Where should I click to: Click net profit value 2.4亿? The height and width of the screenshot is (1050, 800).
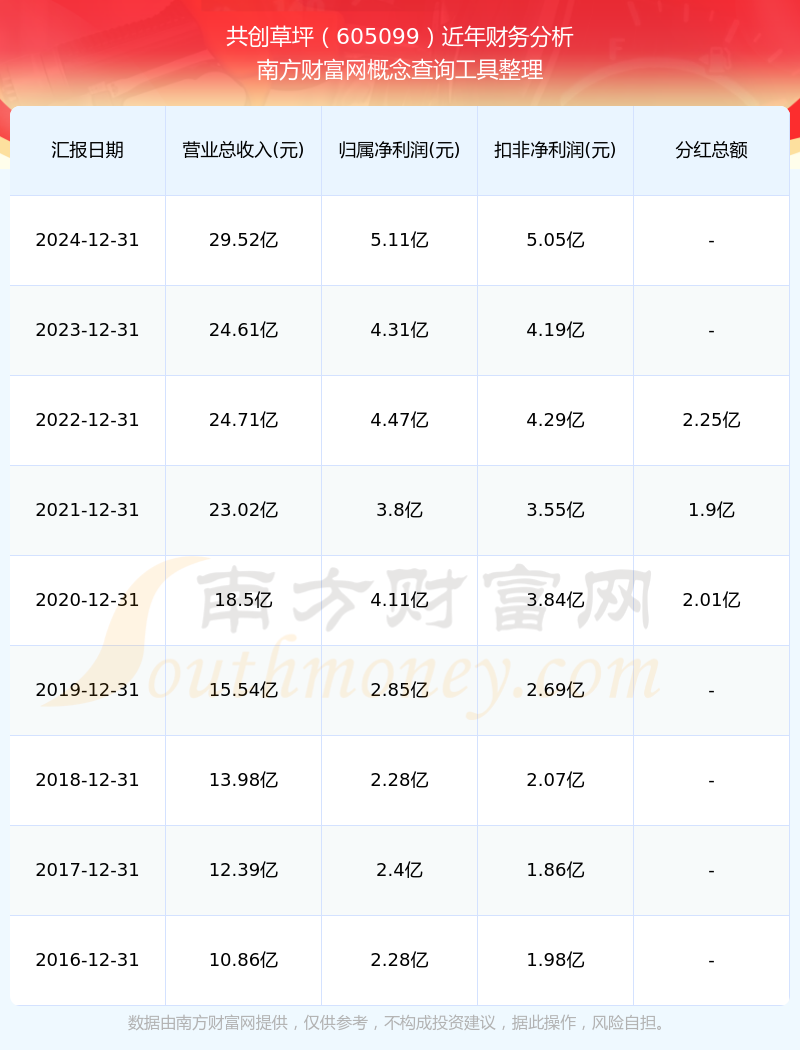click(x=400, y=870)
